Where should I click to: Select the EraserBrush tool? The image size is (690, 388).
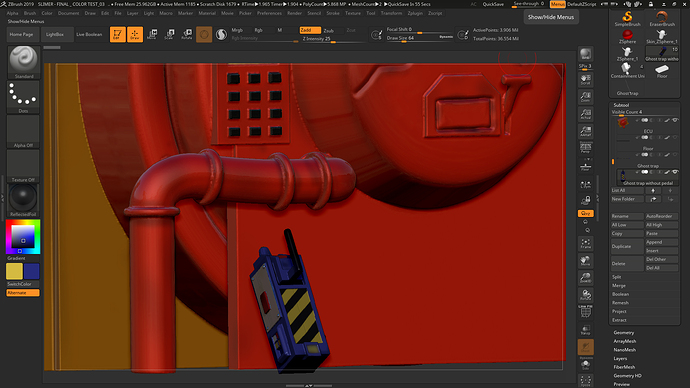[x=662, y=19]
